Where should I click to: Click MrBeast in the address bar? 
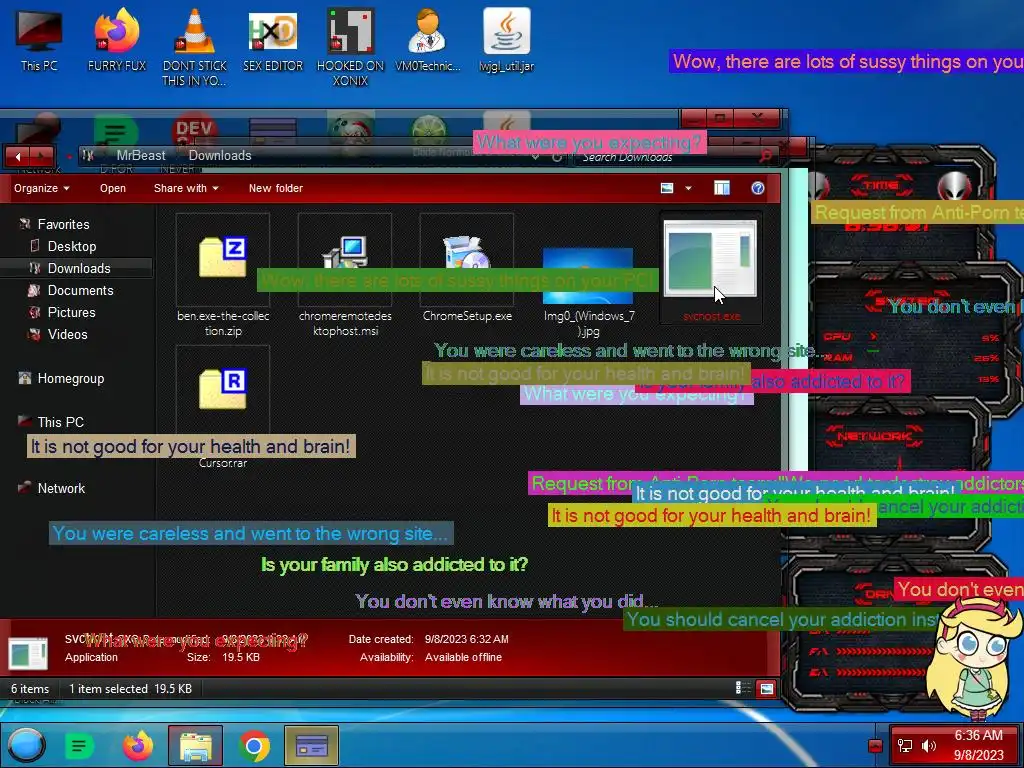[140, 155]
